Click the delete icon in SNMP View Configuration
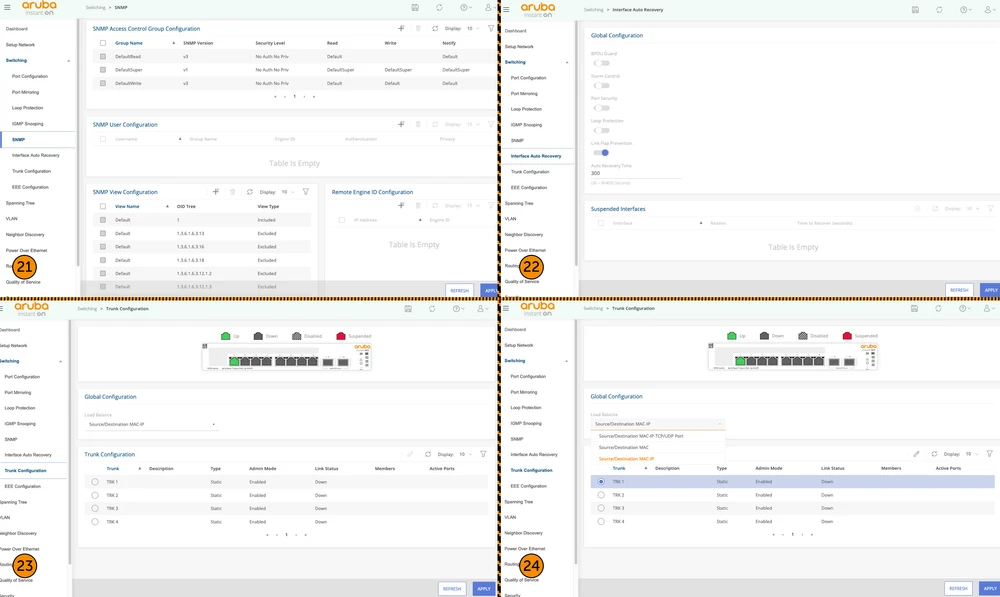 click(233, 192)
